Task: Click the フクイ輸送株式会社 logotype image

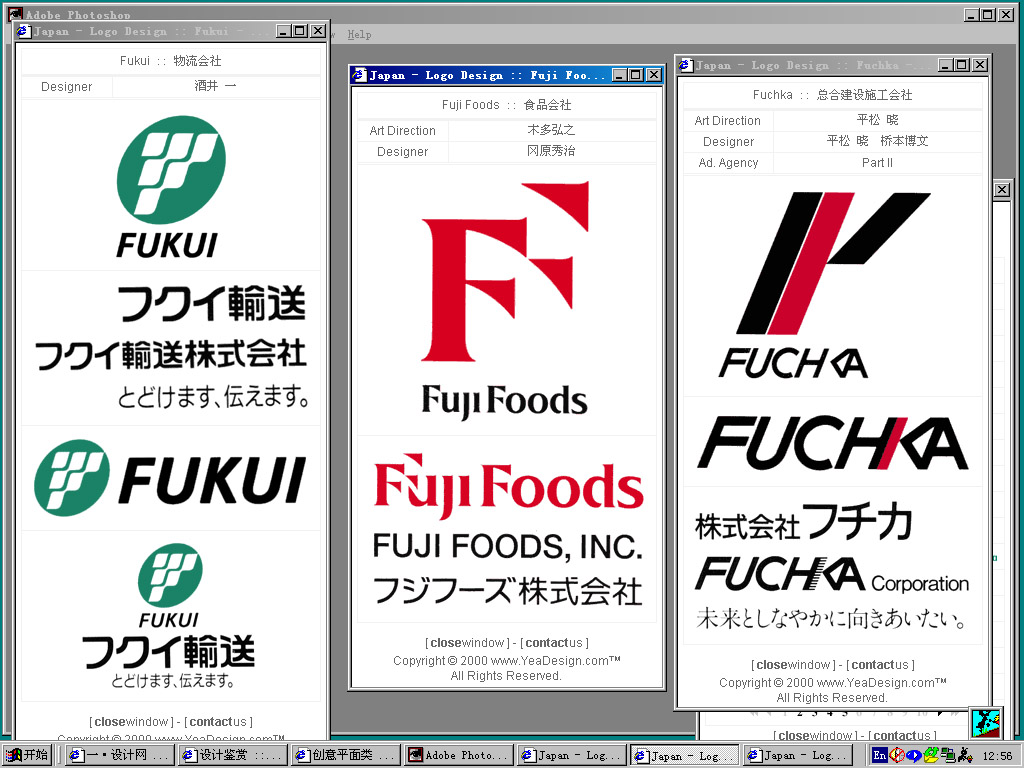Action: (x=171, y=354)
